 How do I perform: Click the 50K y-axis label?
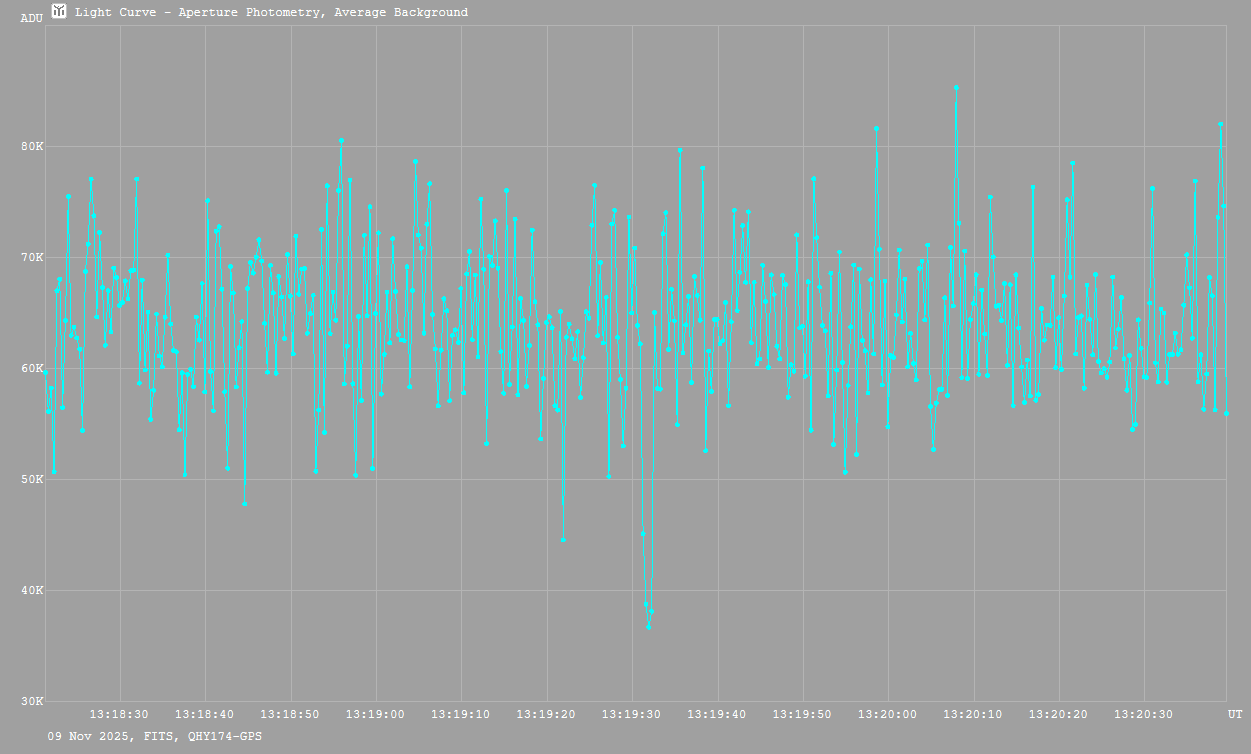32,480
